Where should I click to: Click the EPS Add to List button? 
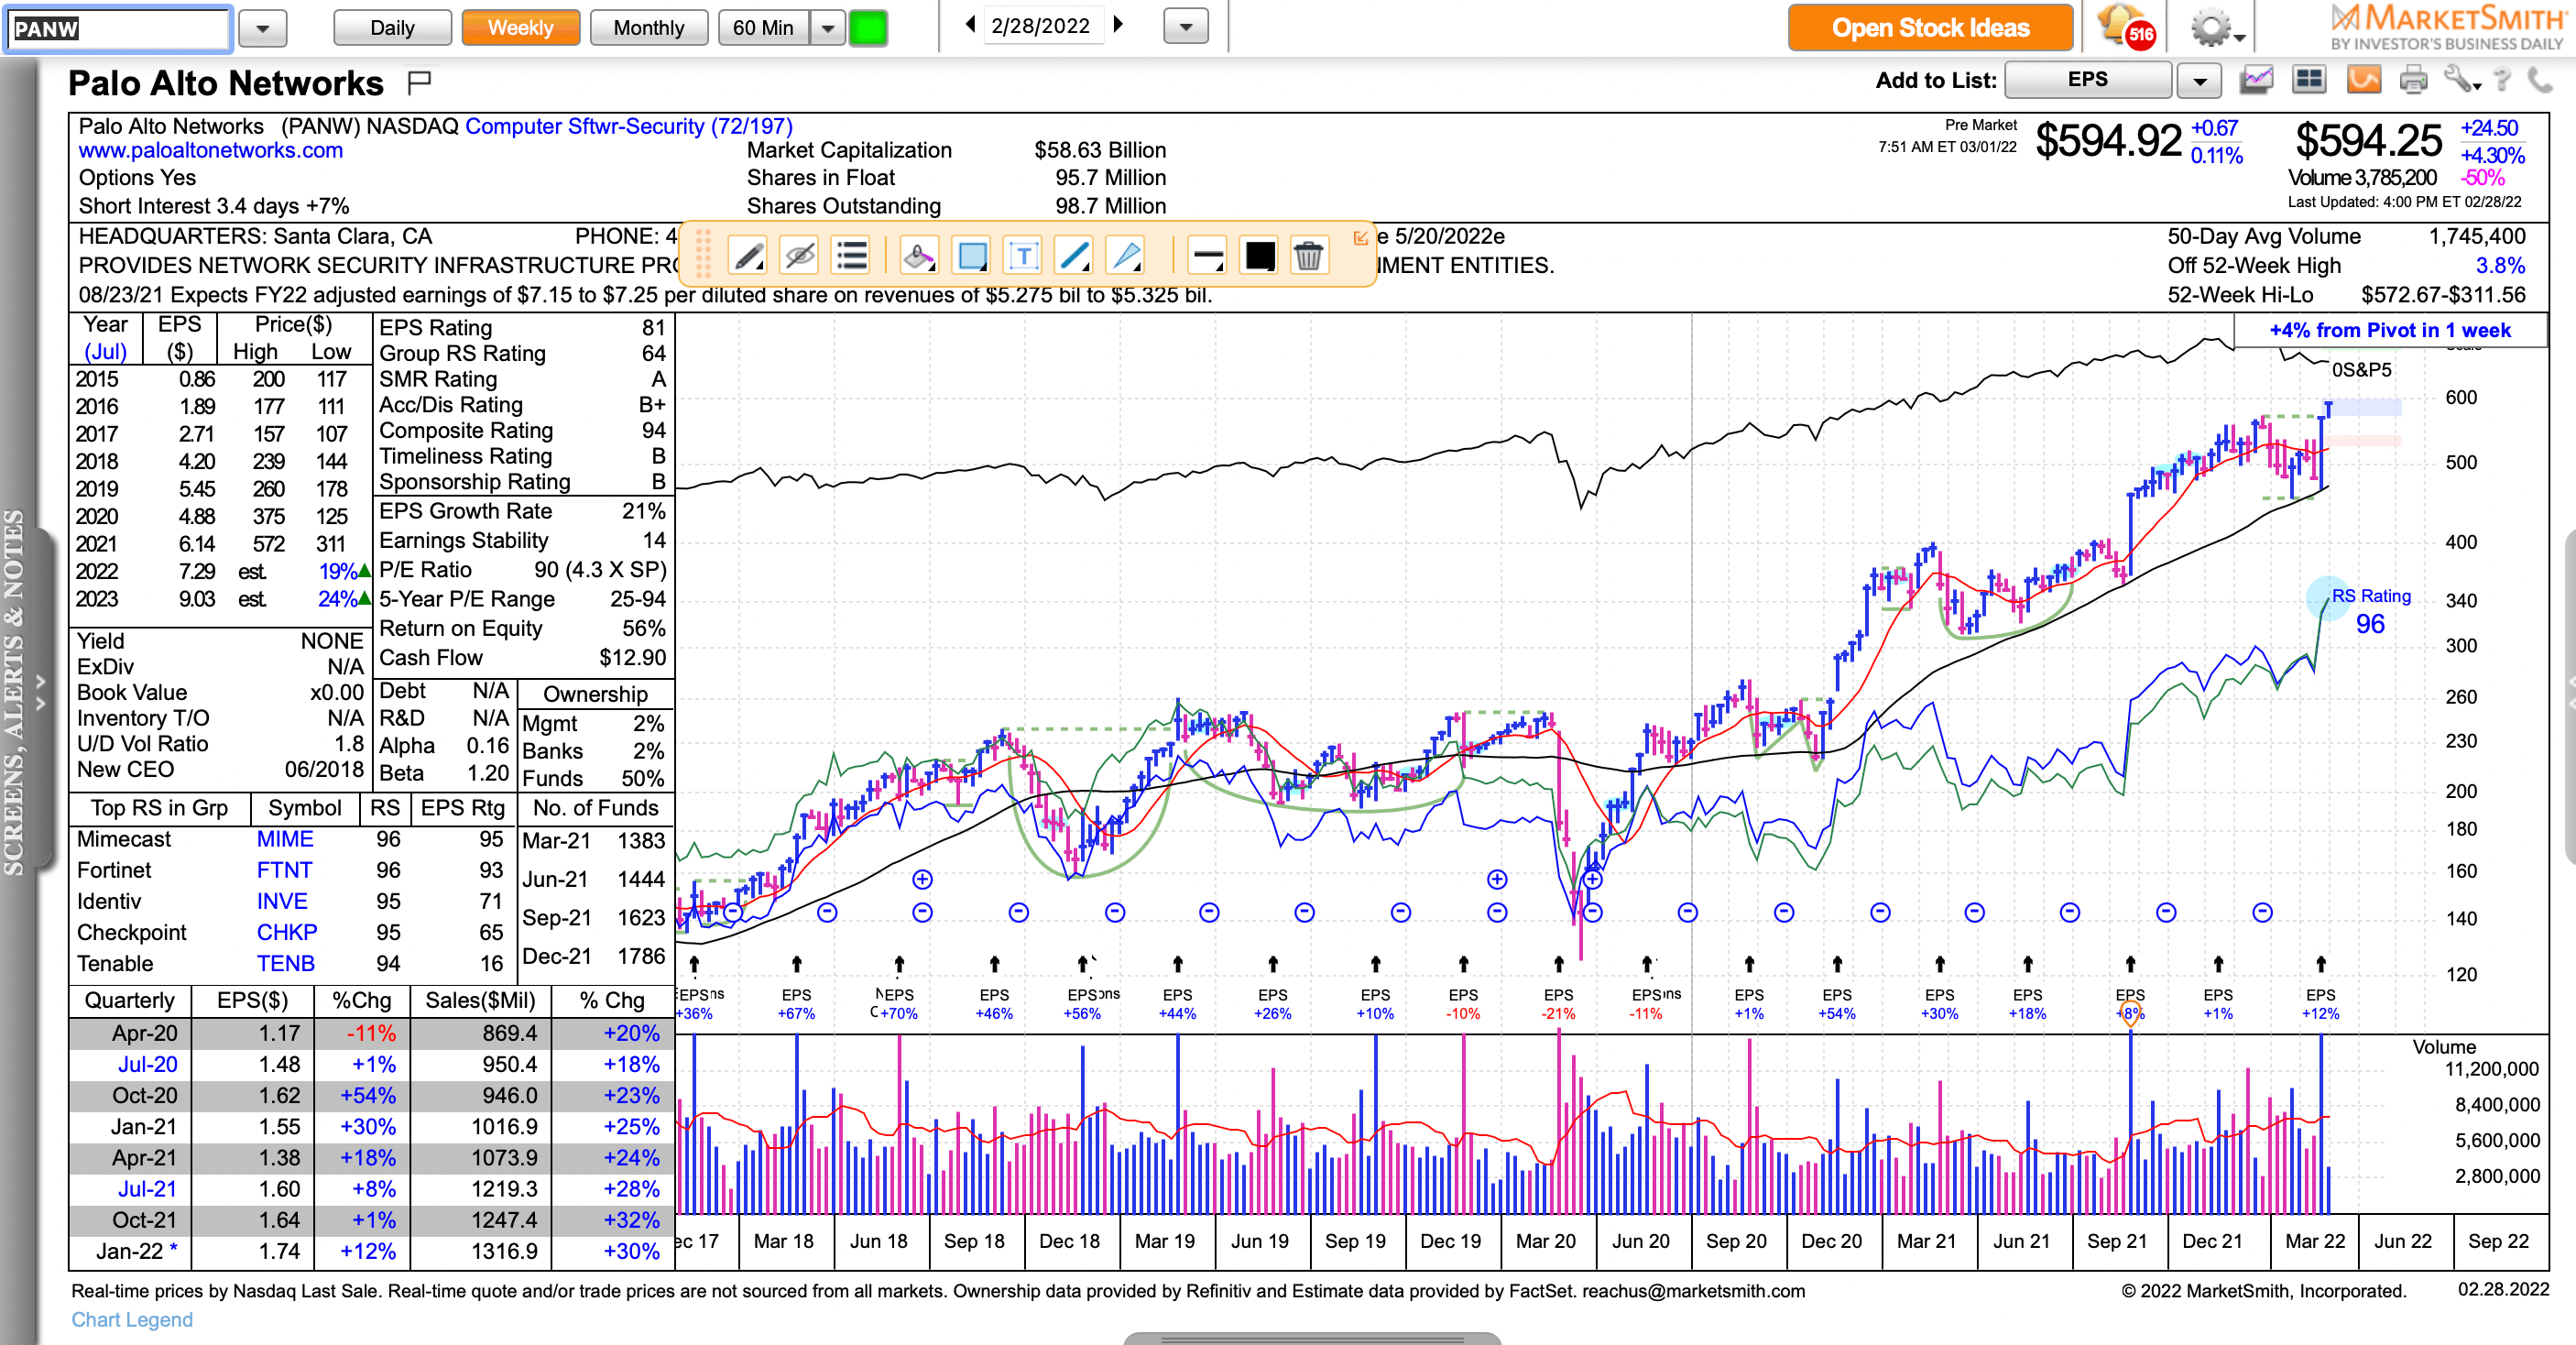click(x=2088, y=80)
